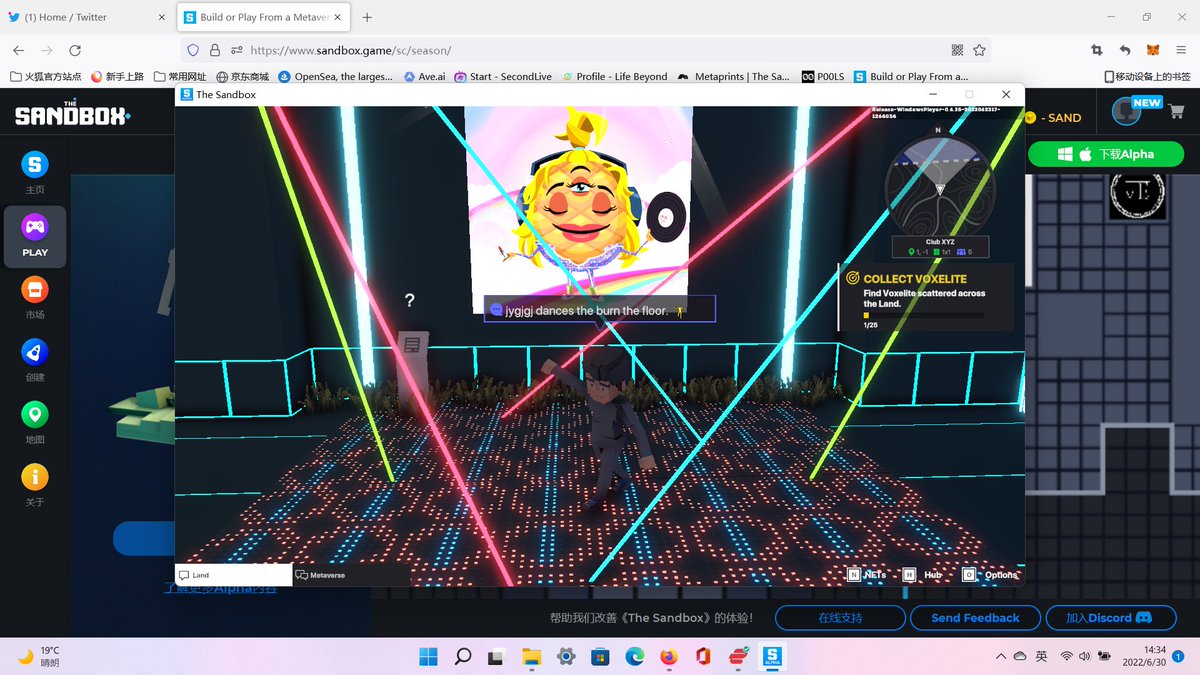1200x675 pixels.
Task: Open Windows Start menu
Action: (428, 657)
